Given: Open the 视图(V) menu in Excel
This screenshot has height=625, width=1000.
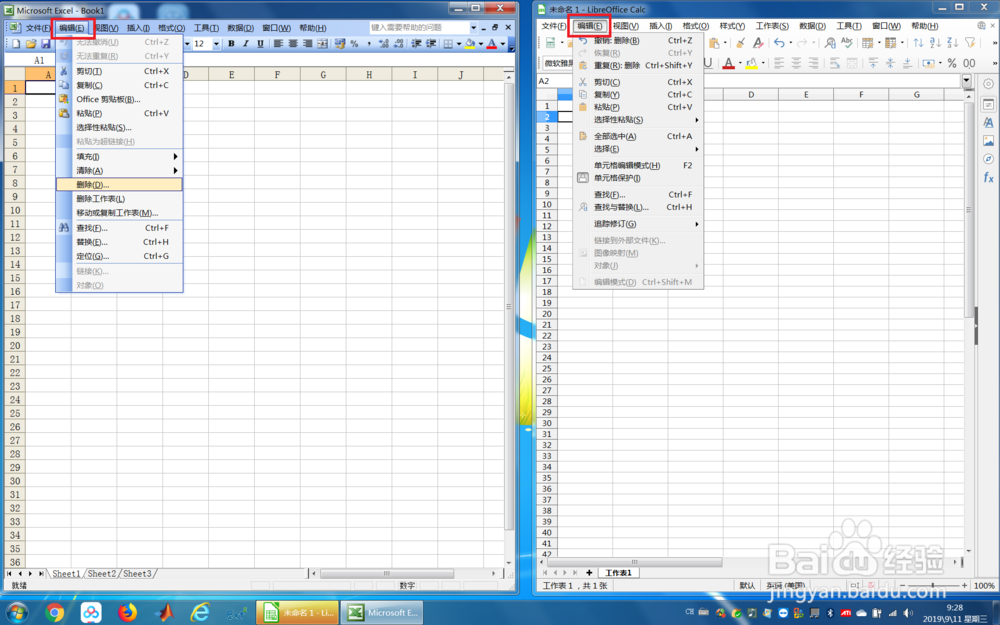Looking at the screenshot, I should coord(106,28).
